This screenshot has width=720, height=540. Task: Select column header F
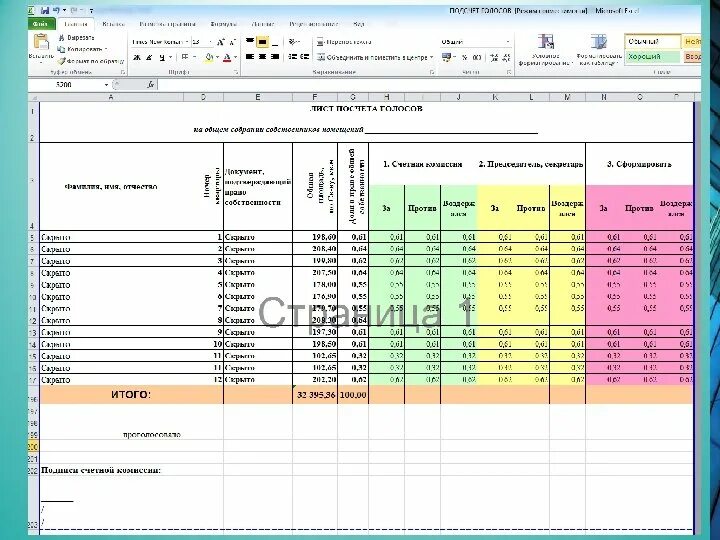click(315, 97)
